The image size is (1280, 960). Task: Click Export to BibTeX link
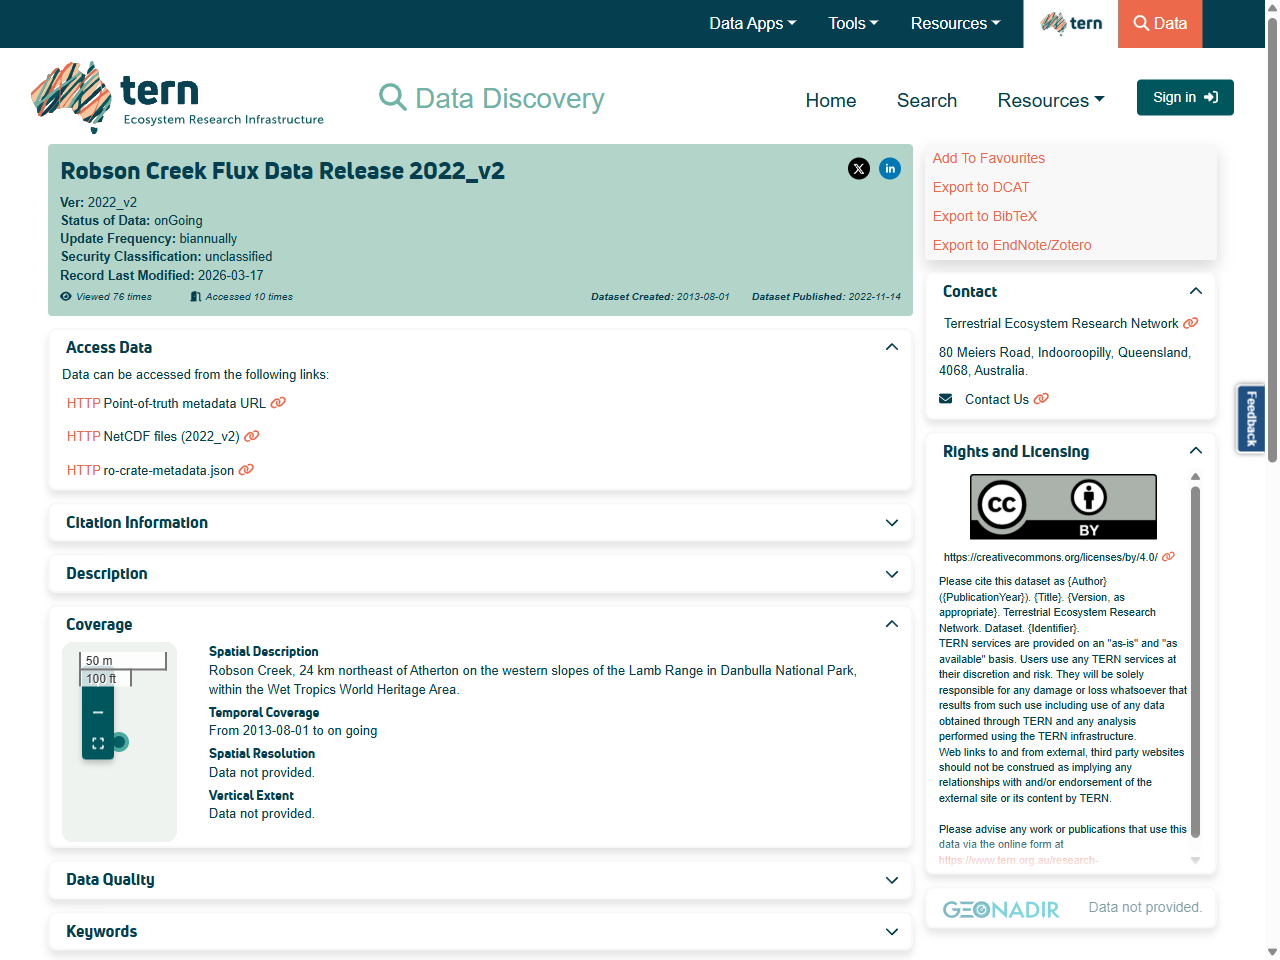click(x=984, y=216)
